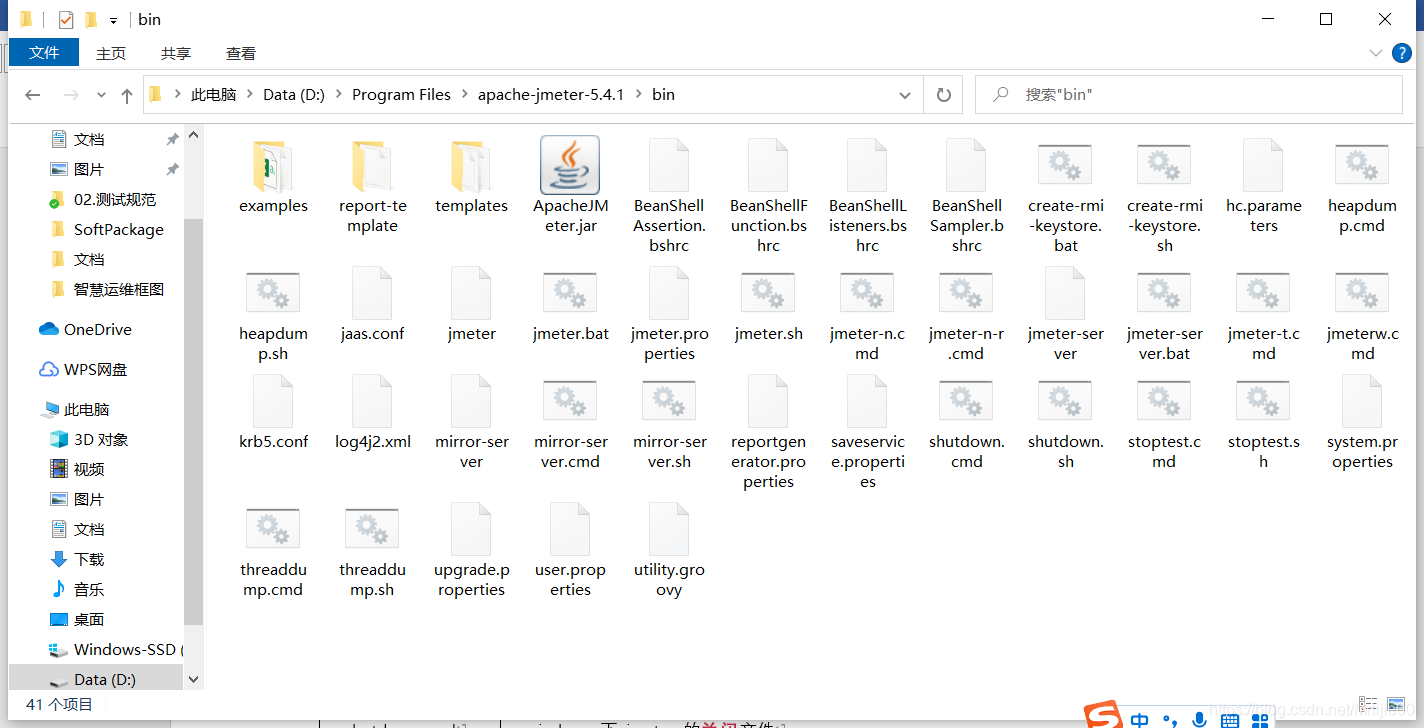Select the BeanShellAssertion.bshrc file icon
The image size is (1424, 728).
[669, 165]
